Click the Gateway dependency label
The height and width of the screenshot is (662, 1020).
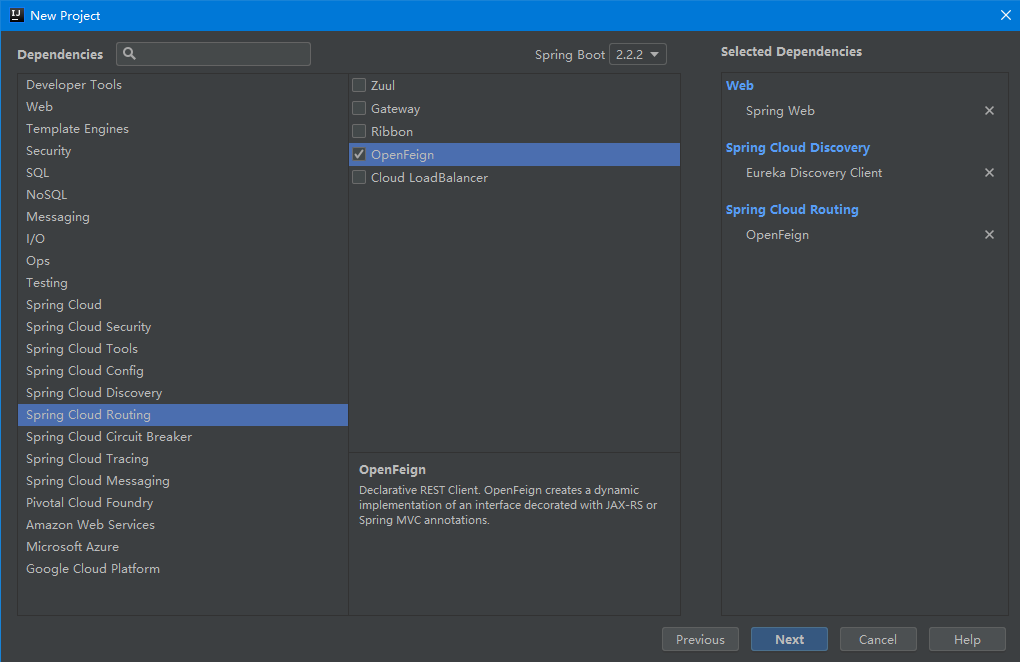point(396,109)
